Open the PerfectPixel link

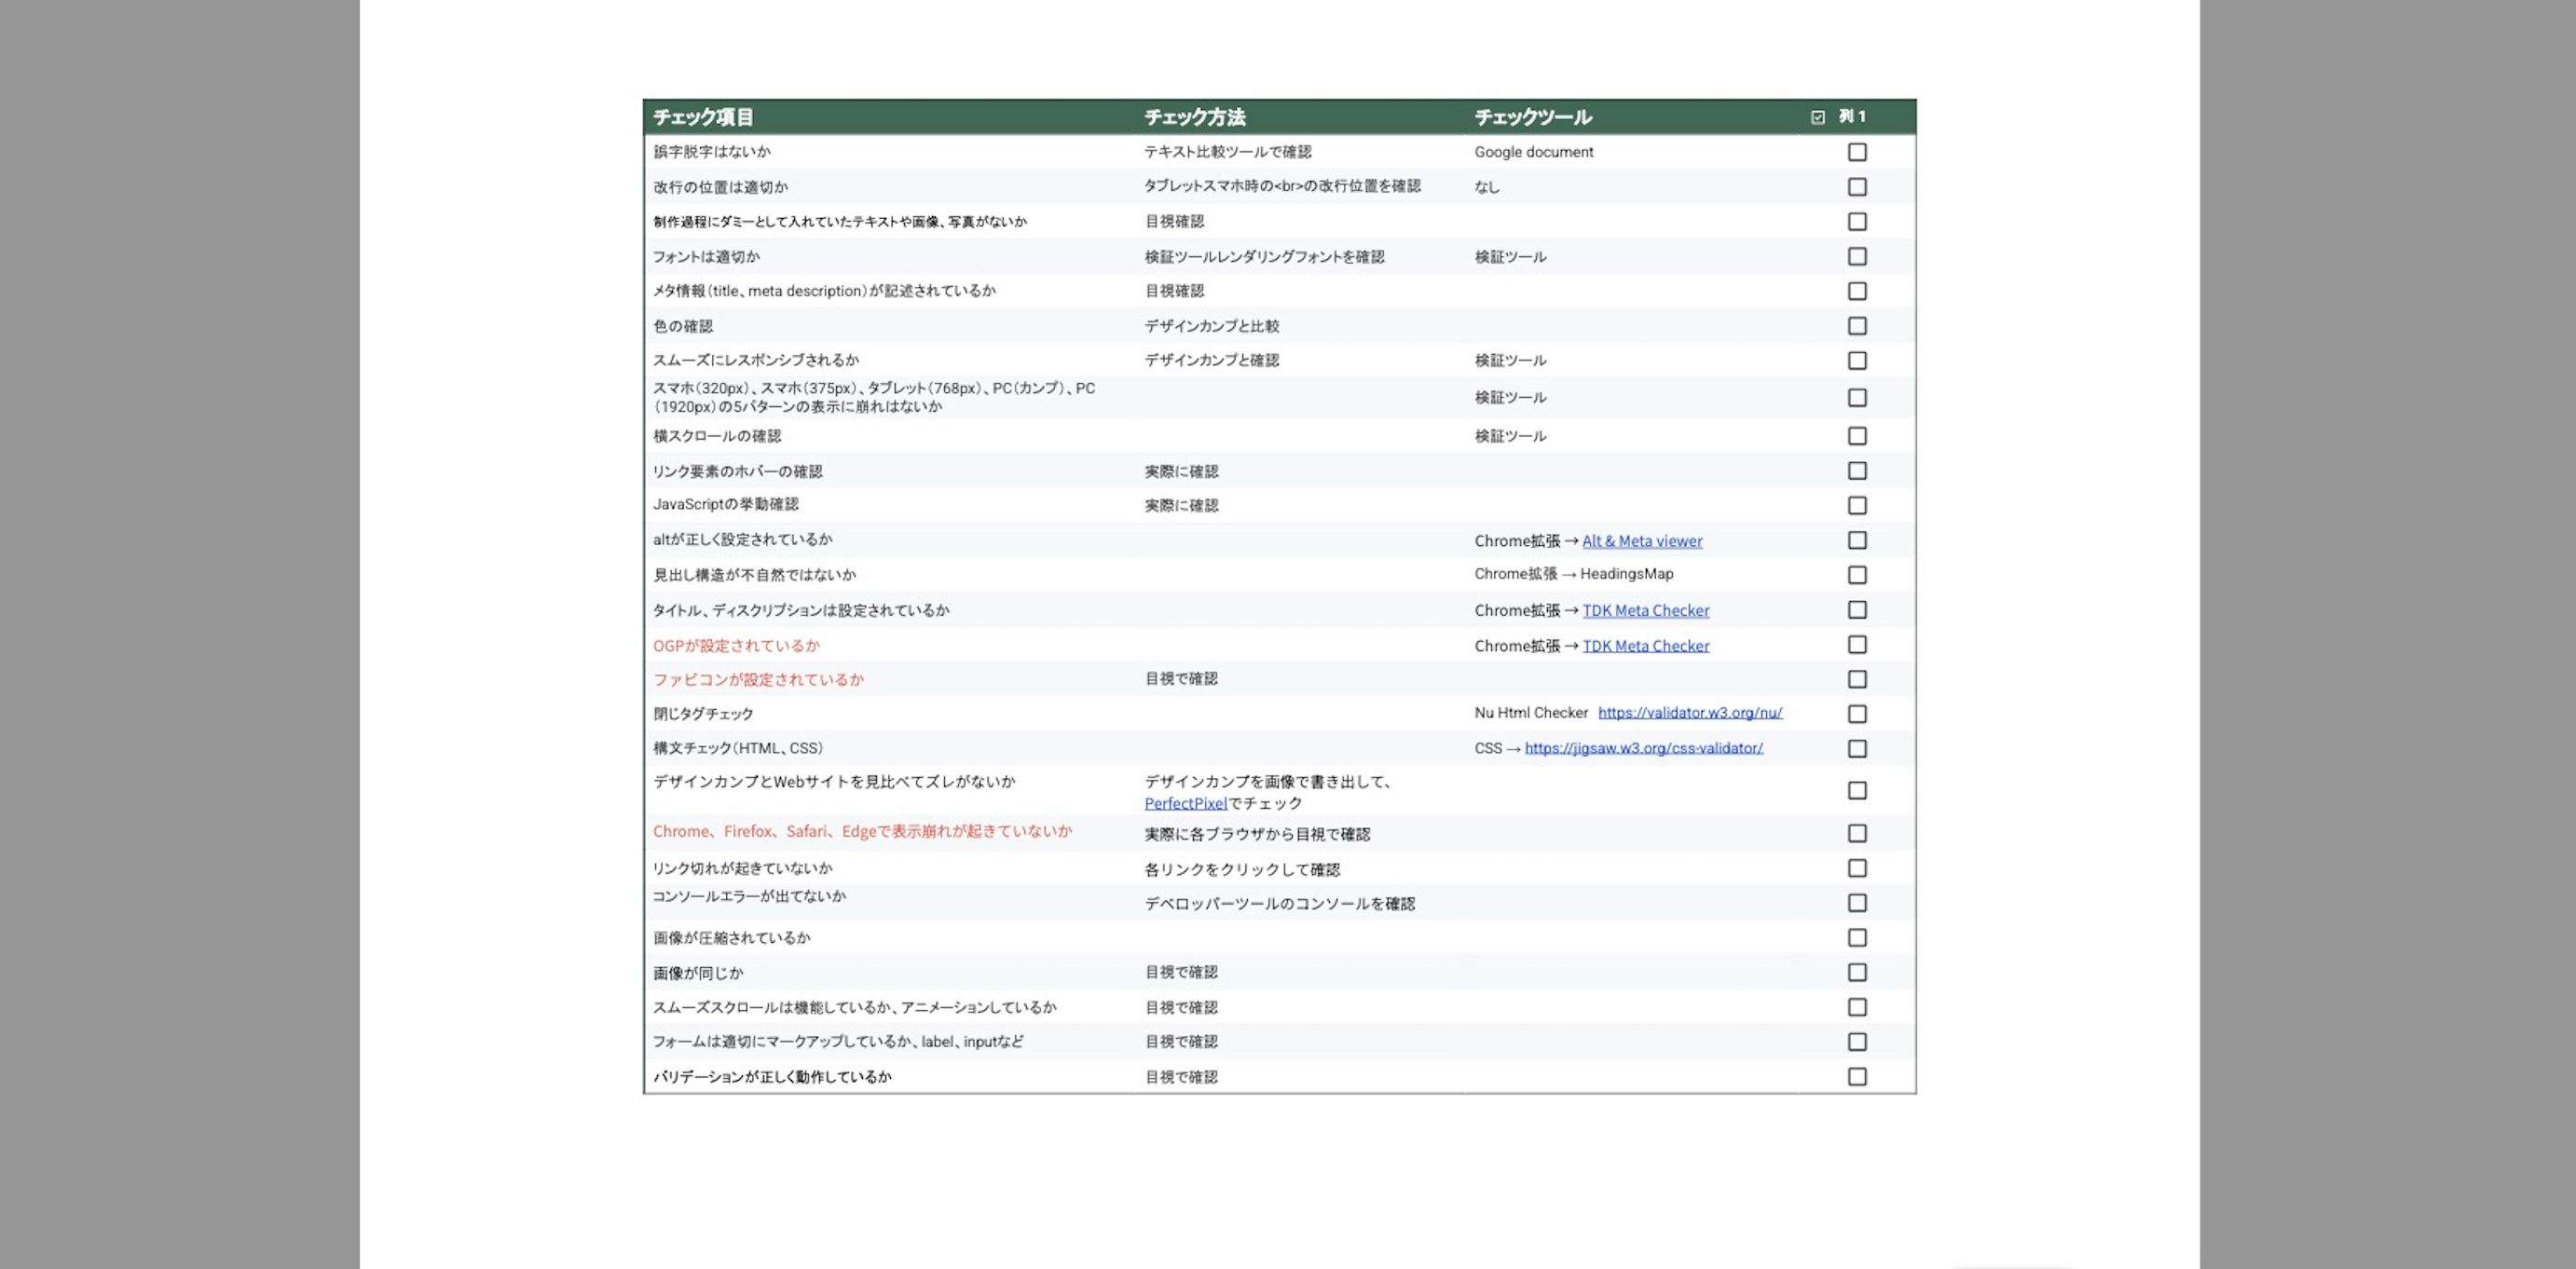point(1185,803)
